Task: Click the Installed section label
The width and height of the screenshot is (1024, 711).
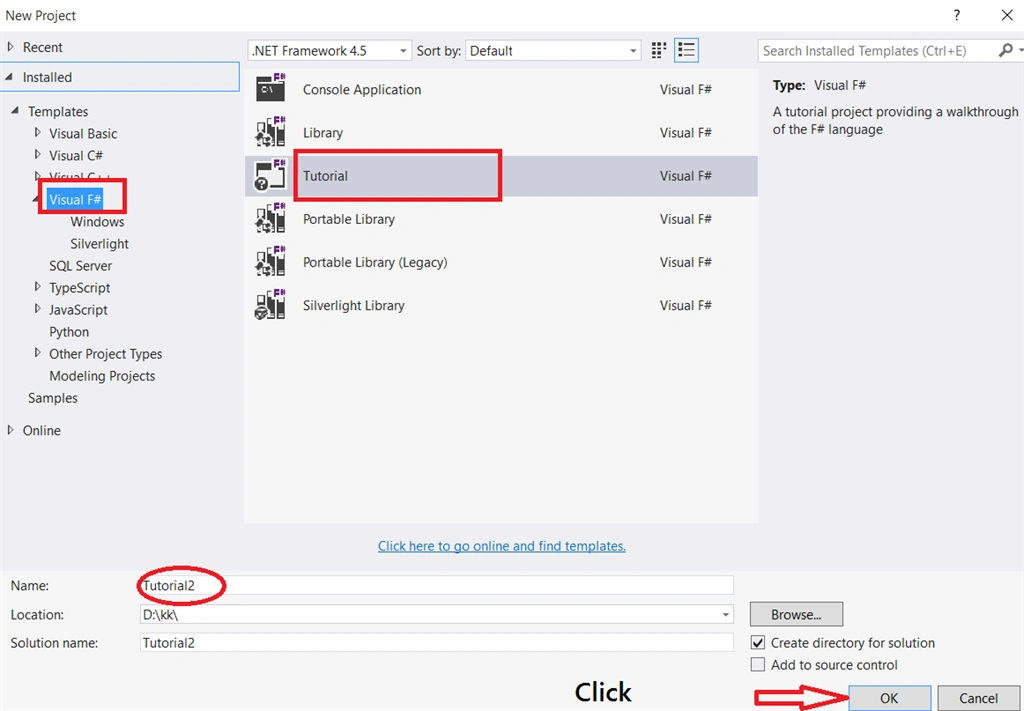Action: tap(47, 77)
